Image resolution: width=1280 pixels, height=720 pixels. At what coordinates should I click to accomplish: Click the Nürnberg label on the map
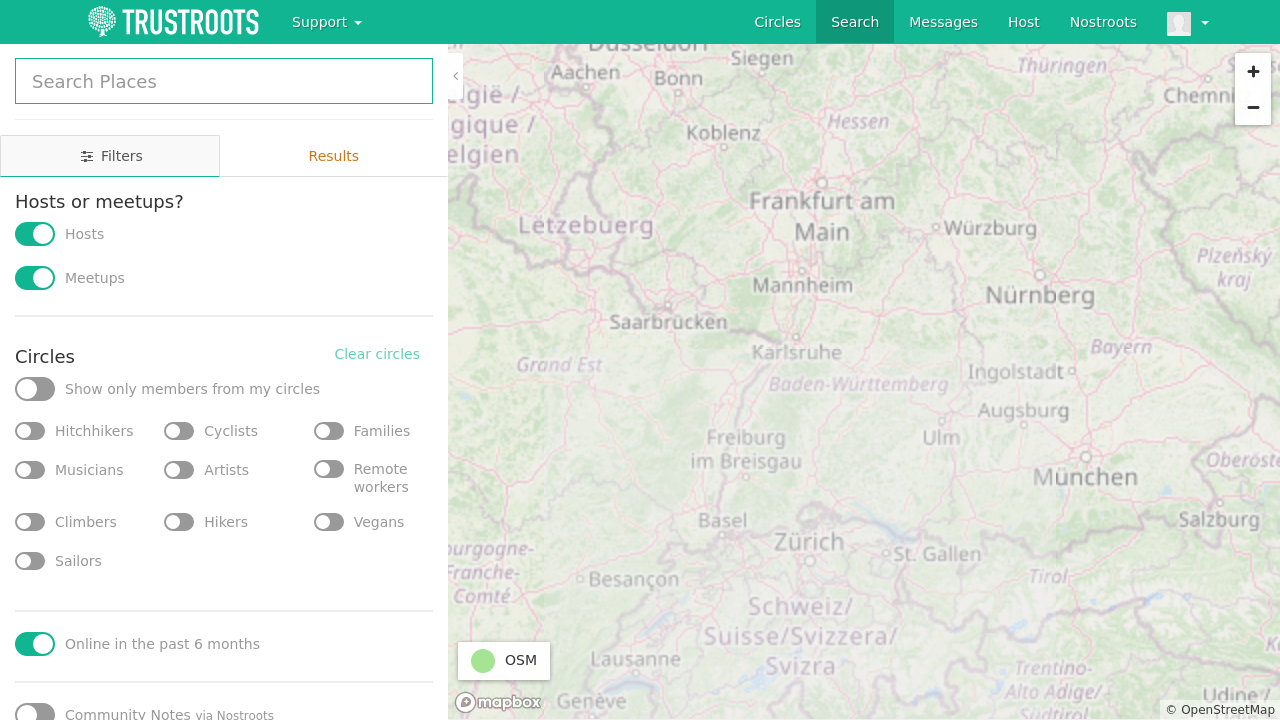coord(1040,295)
